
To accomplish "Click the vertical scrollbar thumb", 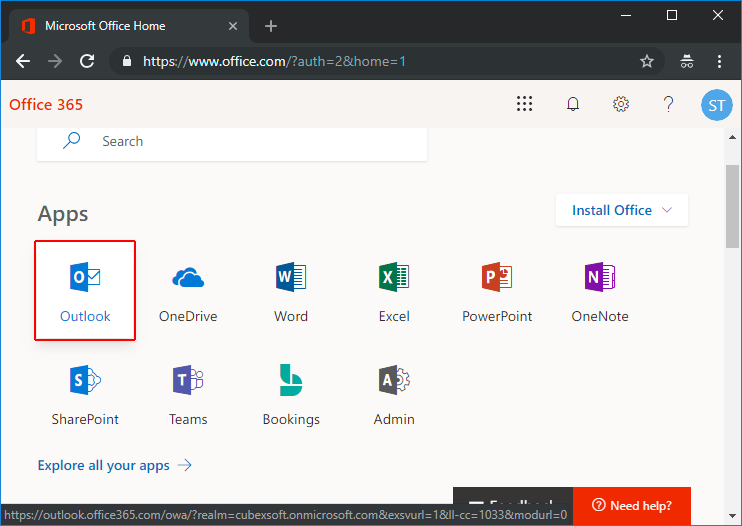I will click(x=733, y=206).
